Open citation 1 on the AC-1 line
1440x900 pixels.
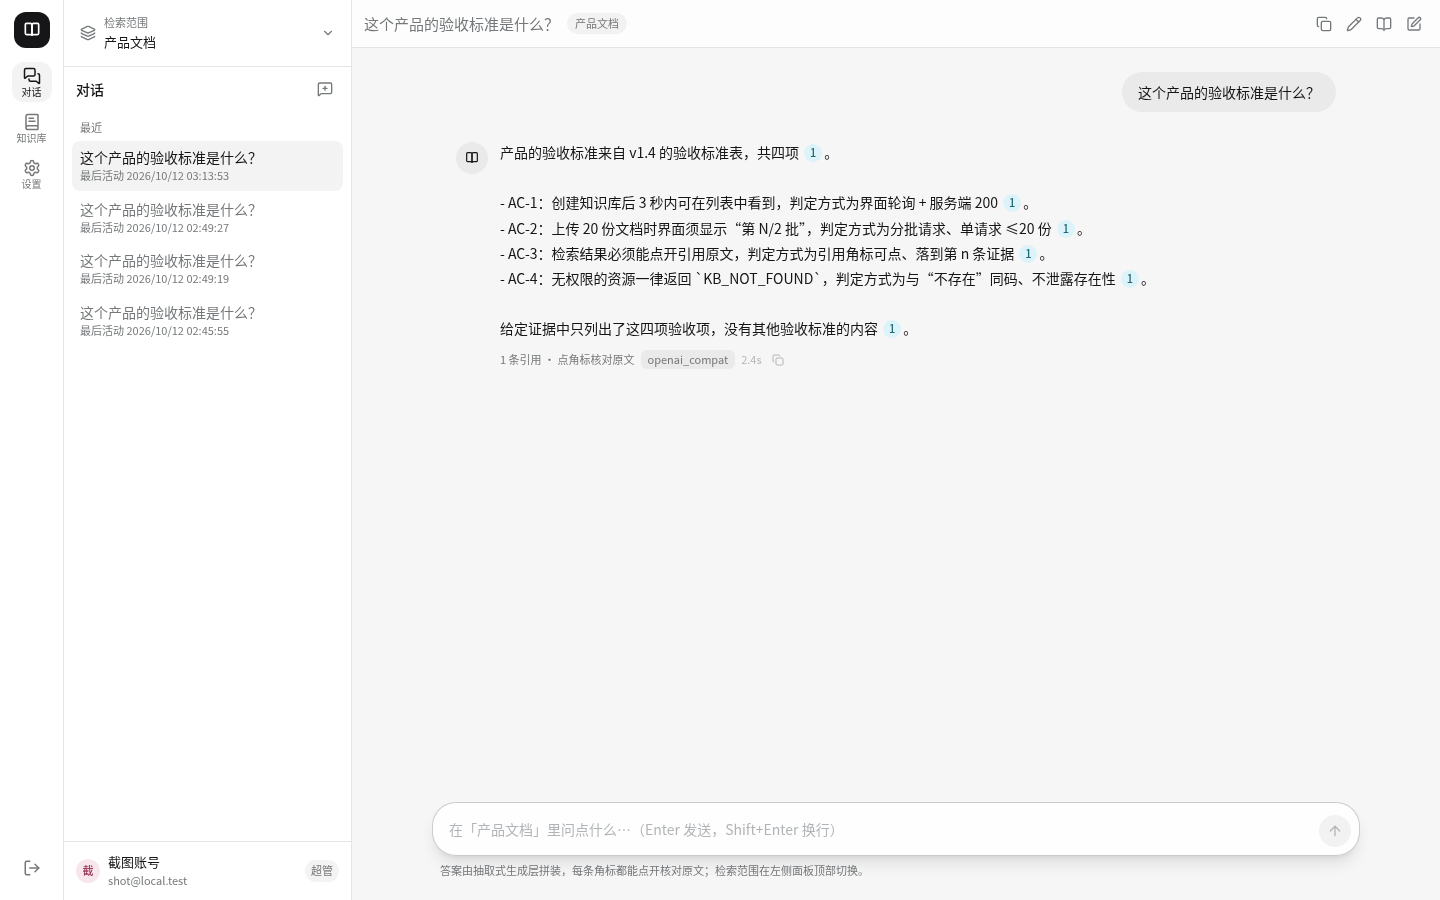click(1012, 203)
